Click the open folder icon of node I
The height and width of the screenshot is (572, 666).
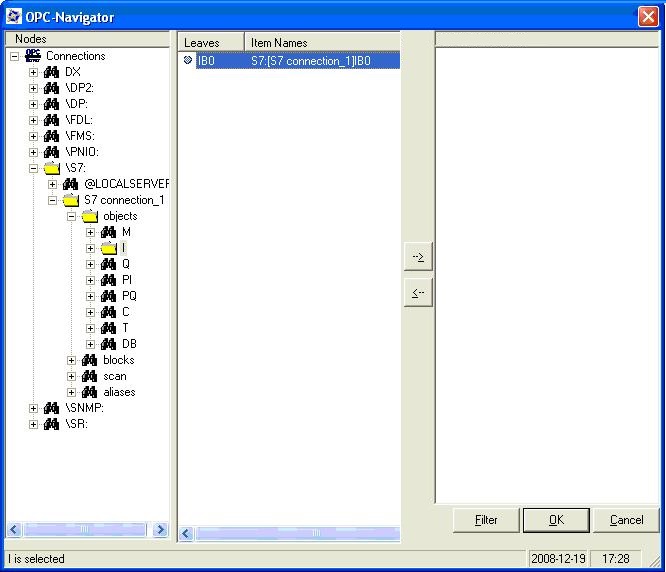pos(109,248)
